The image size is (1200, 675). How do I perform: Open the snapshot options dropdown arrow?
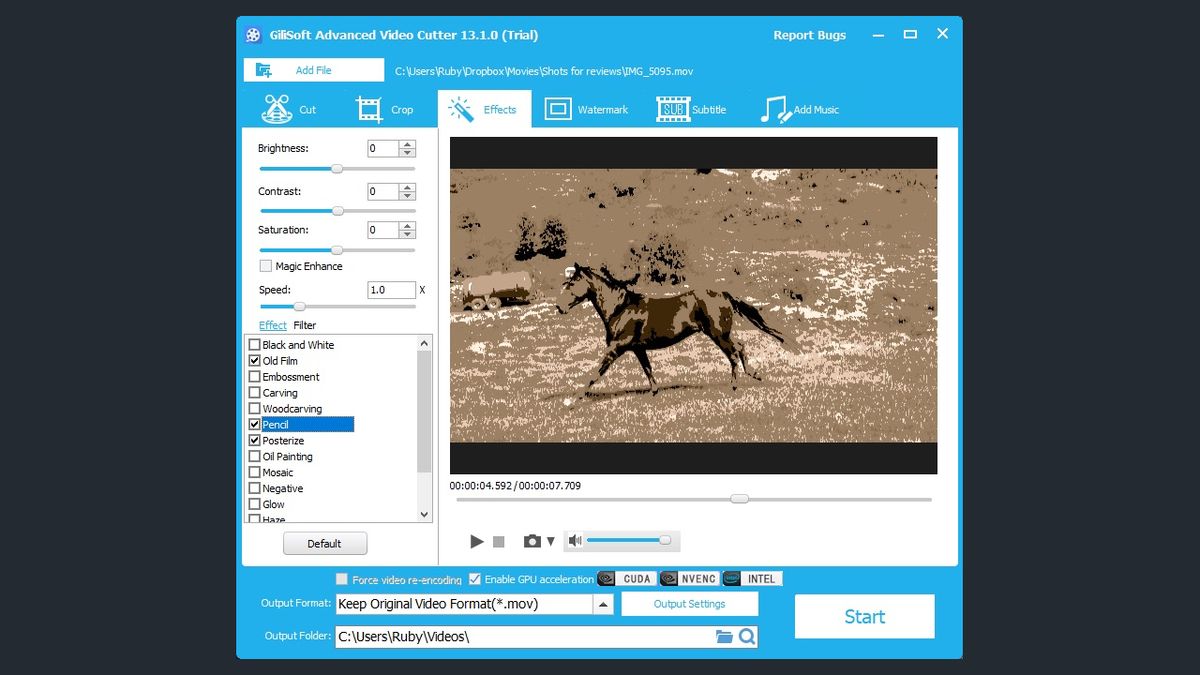tap(552, 539)
